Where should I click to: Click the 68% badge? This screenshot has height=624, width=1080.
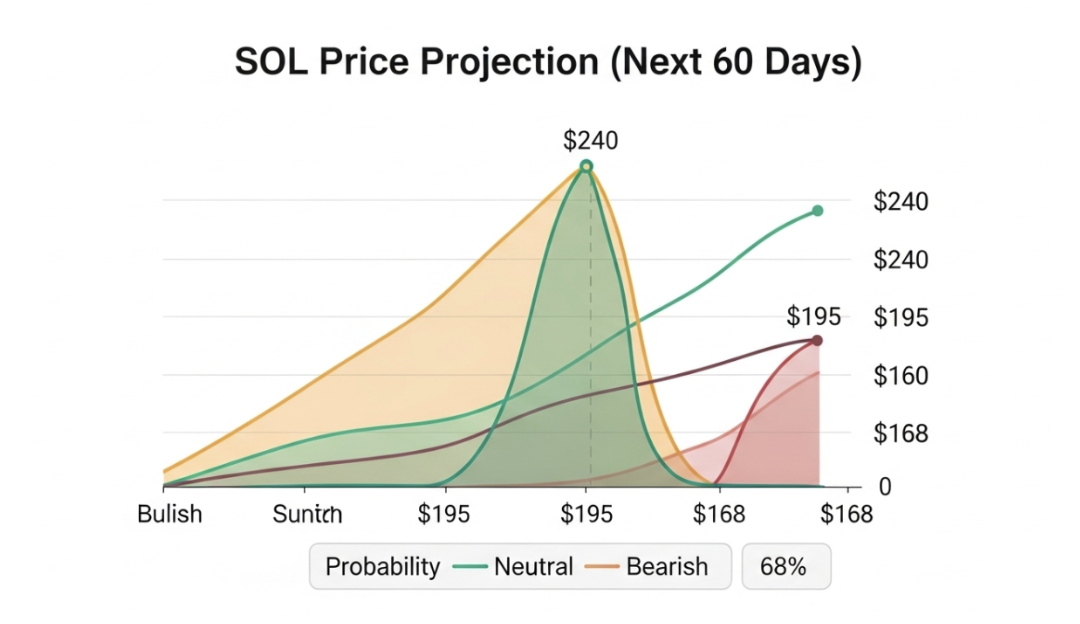(x=783, y=567)
